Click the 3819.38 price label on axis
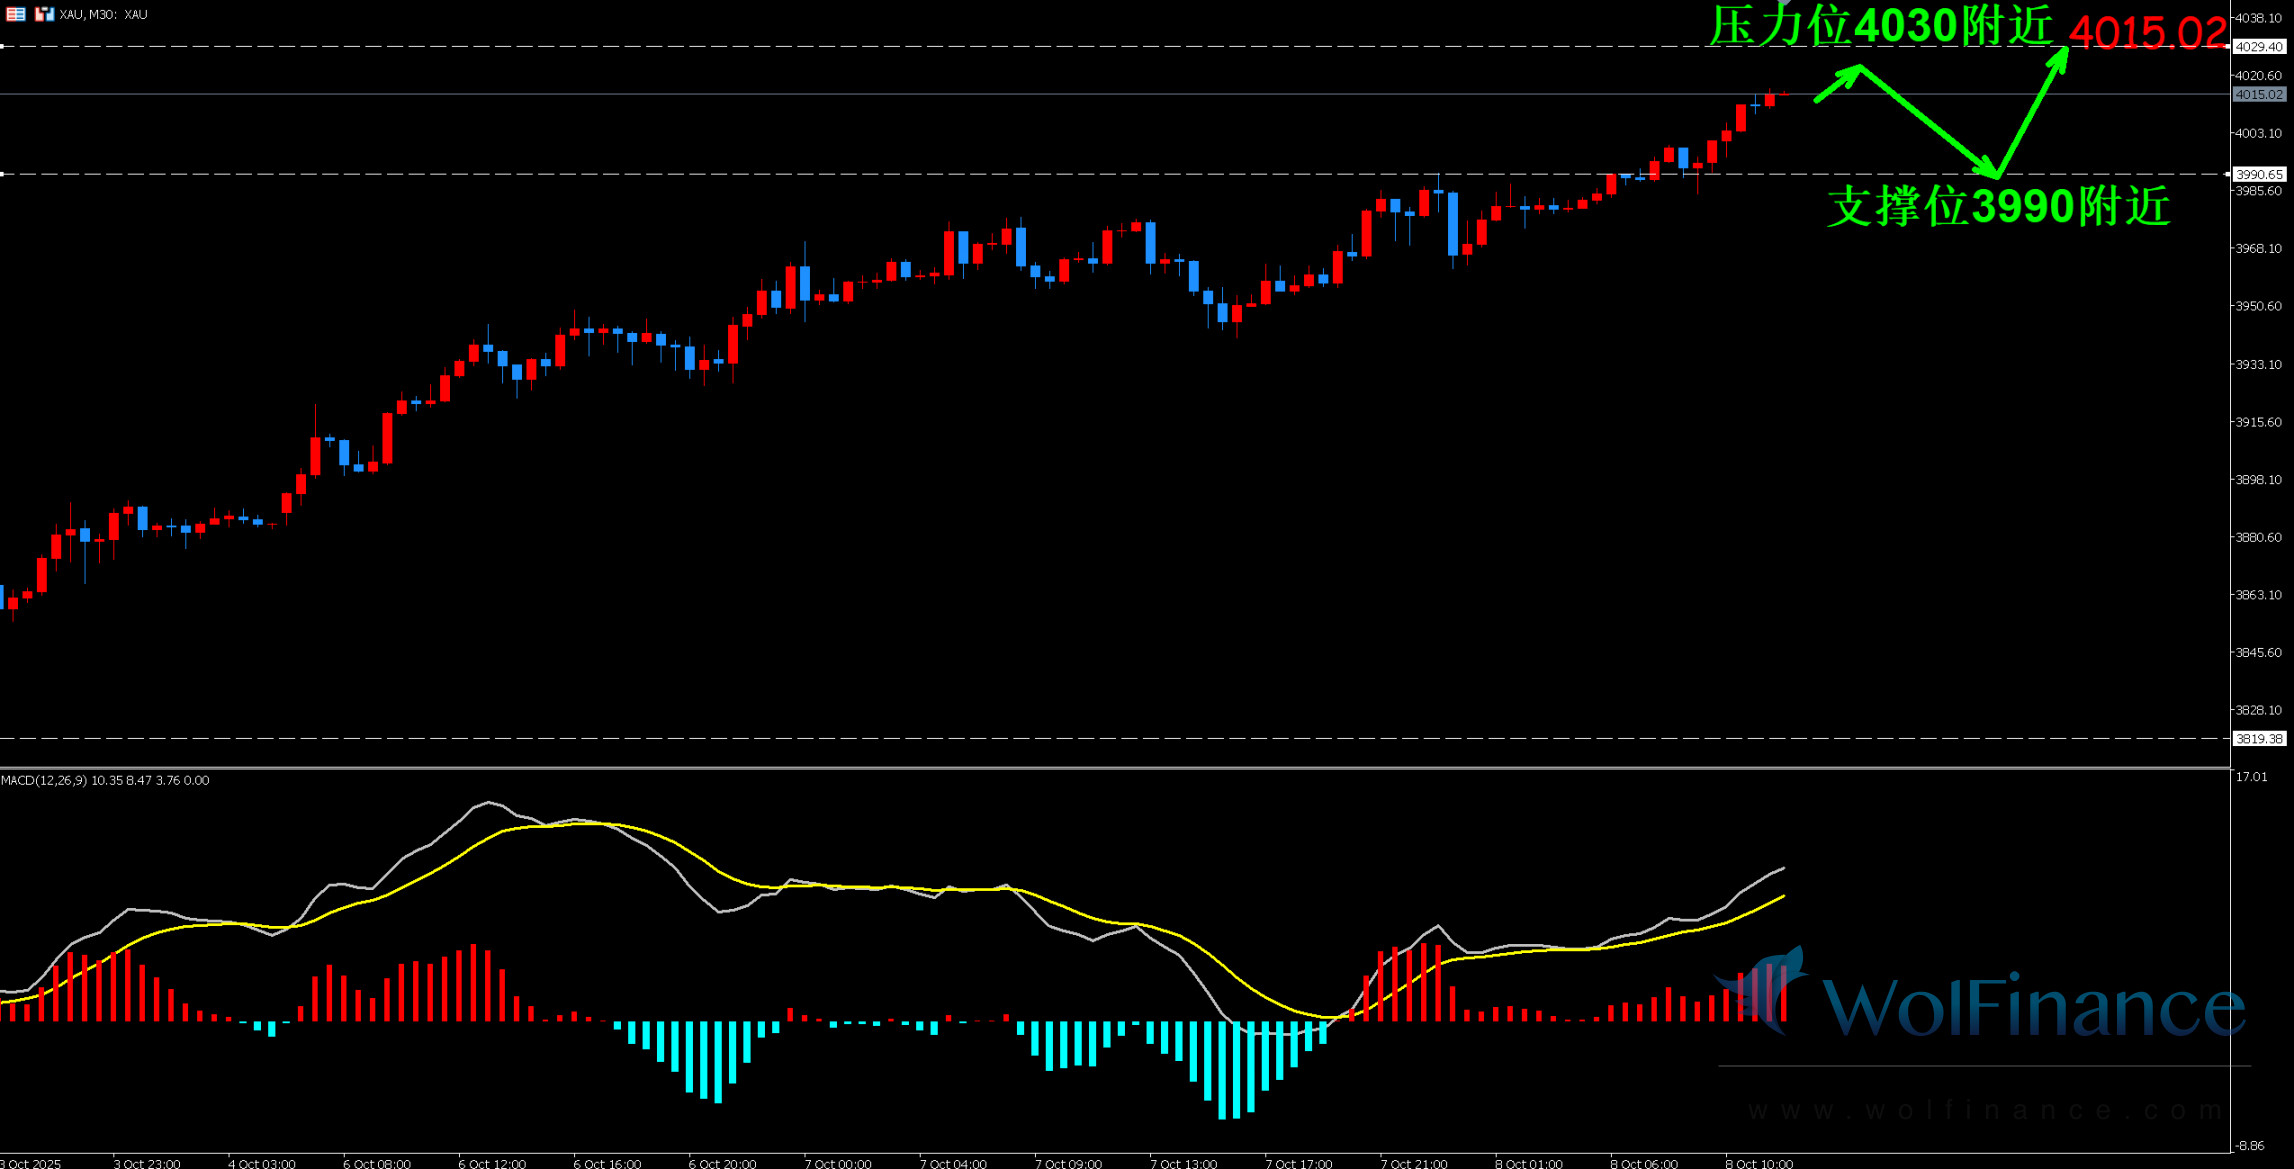Viewport: 2294px width, 1169px height. 2259,738
